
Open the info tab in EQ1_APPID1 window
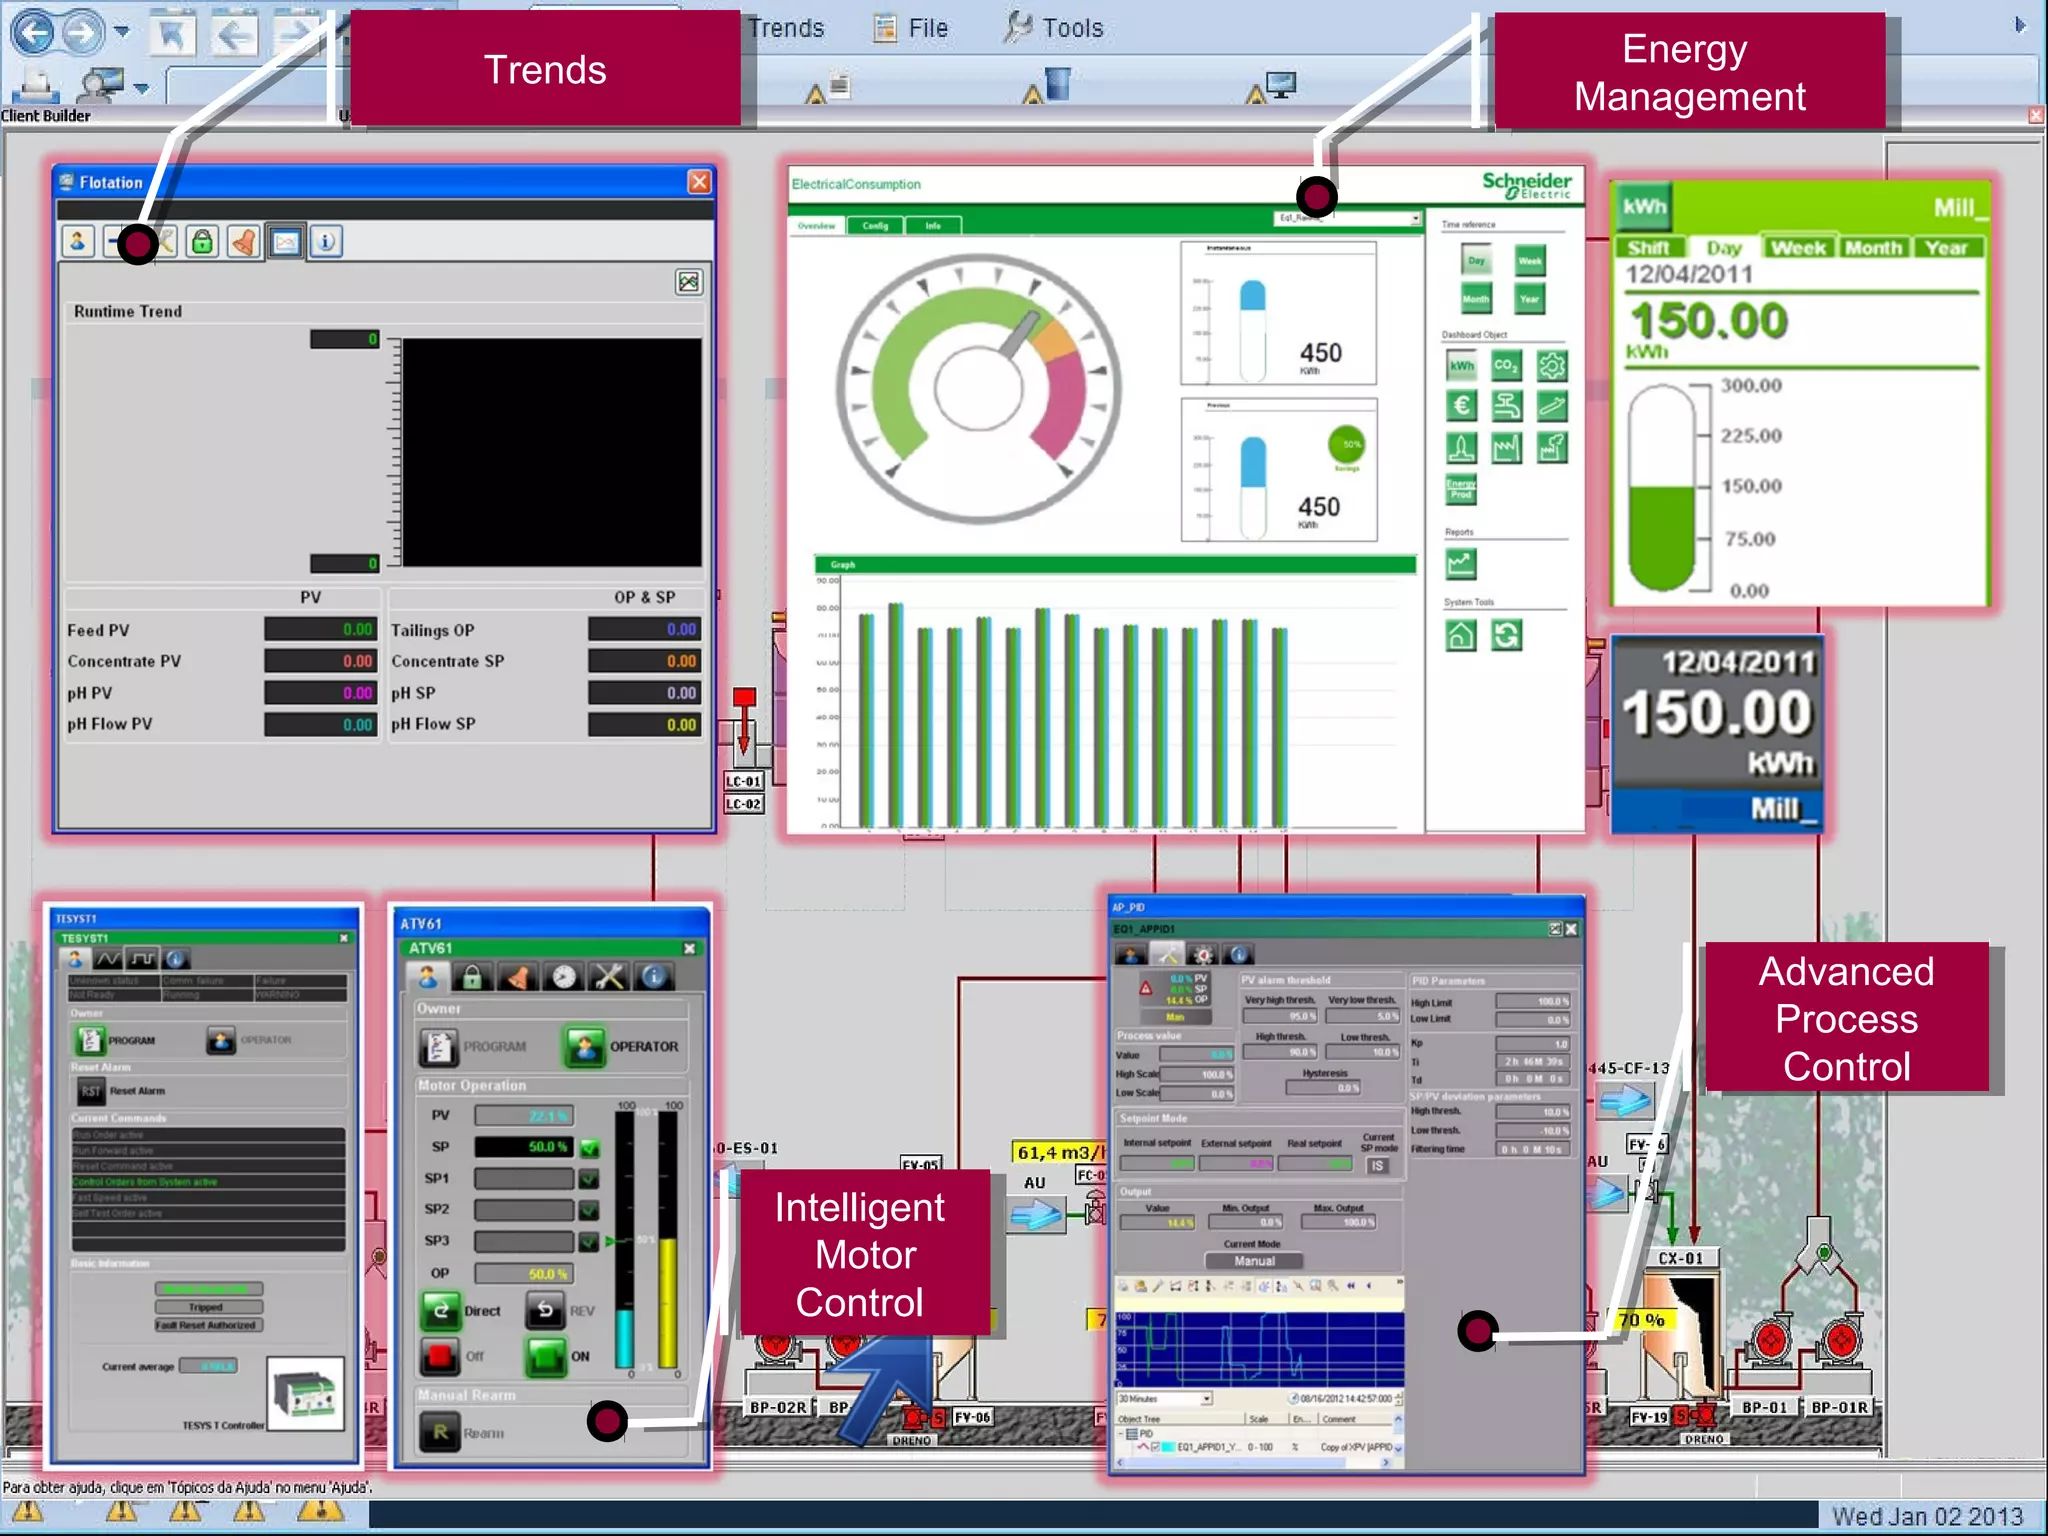pos(1239,955)
